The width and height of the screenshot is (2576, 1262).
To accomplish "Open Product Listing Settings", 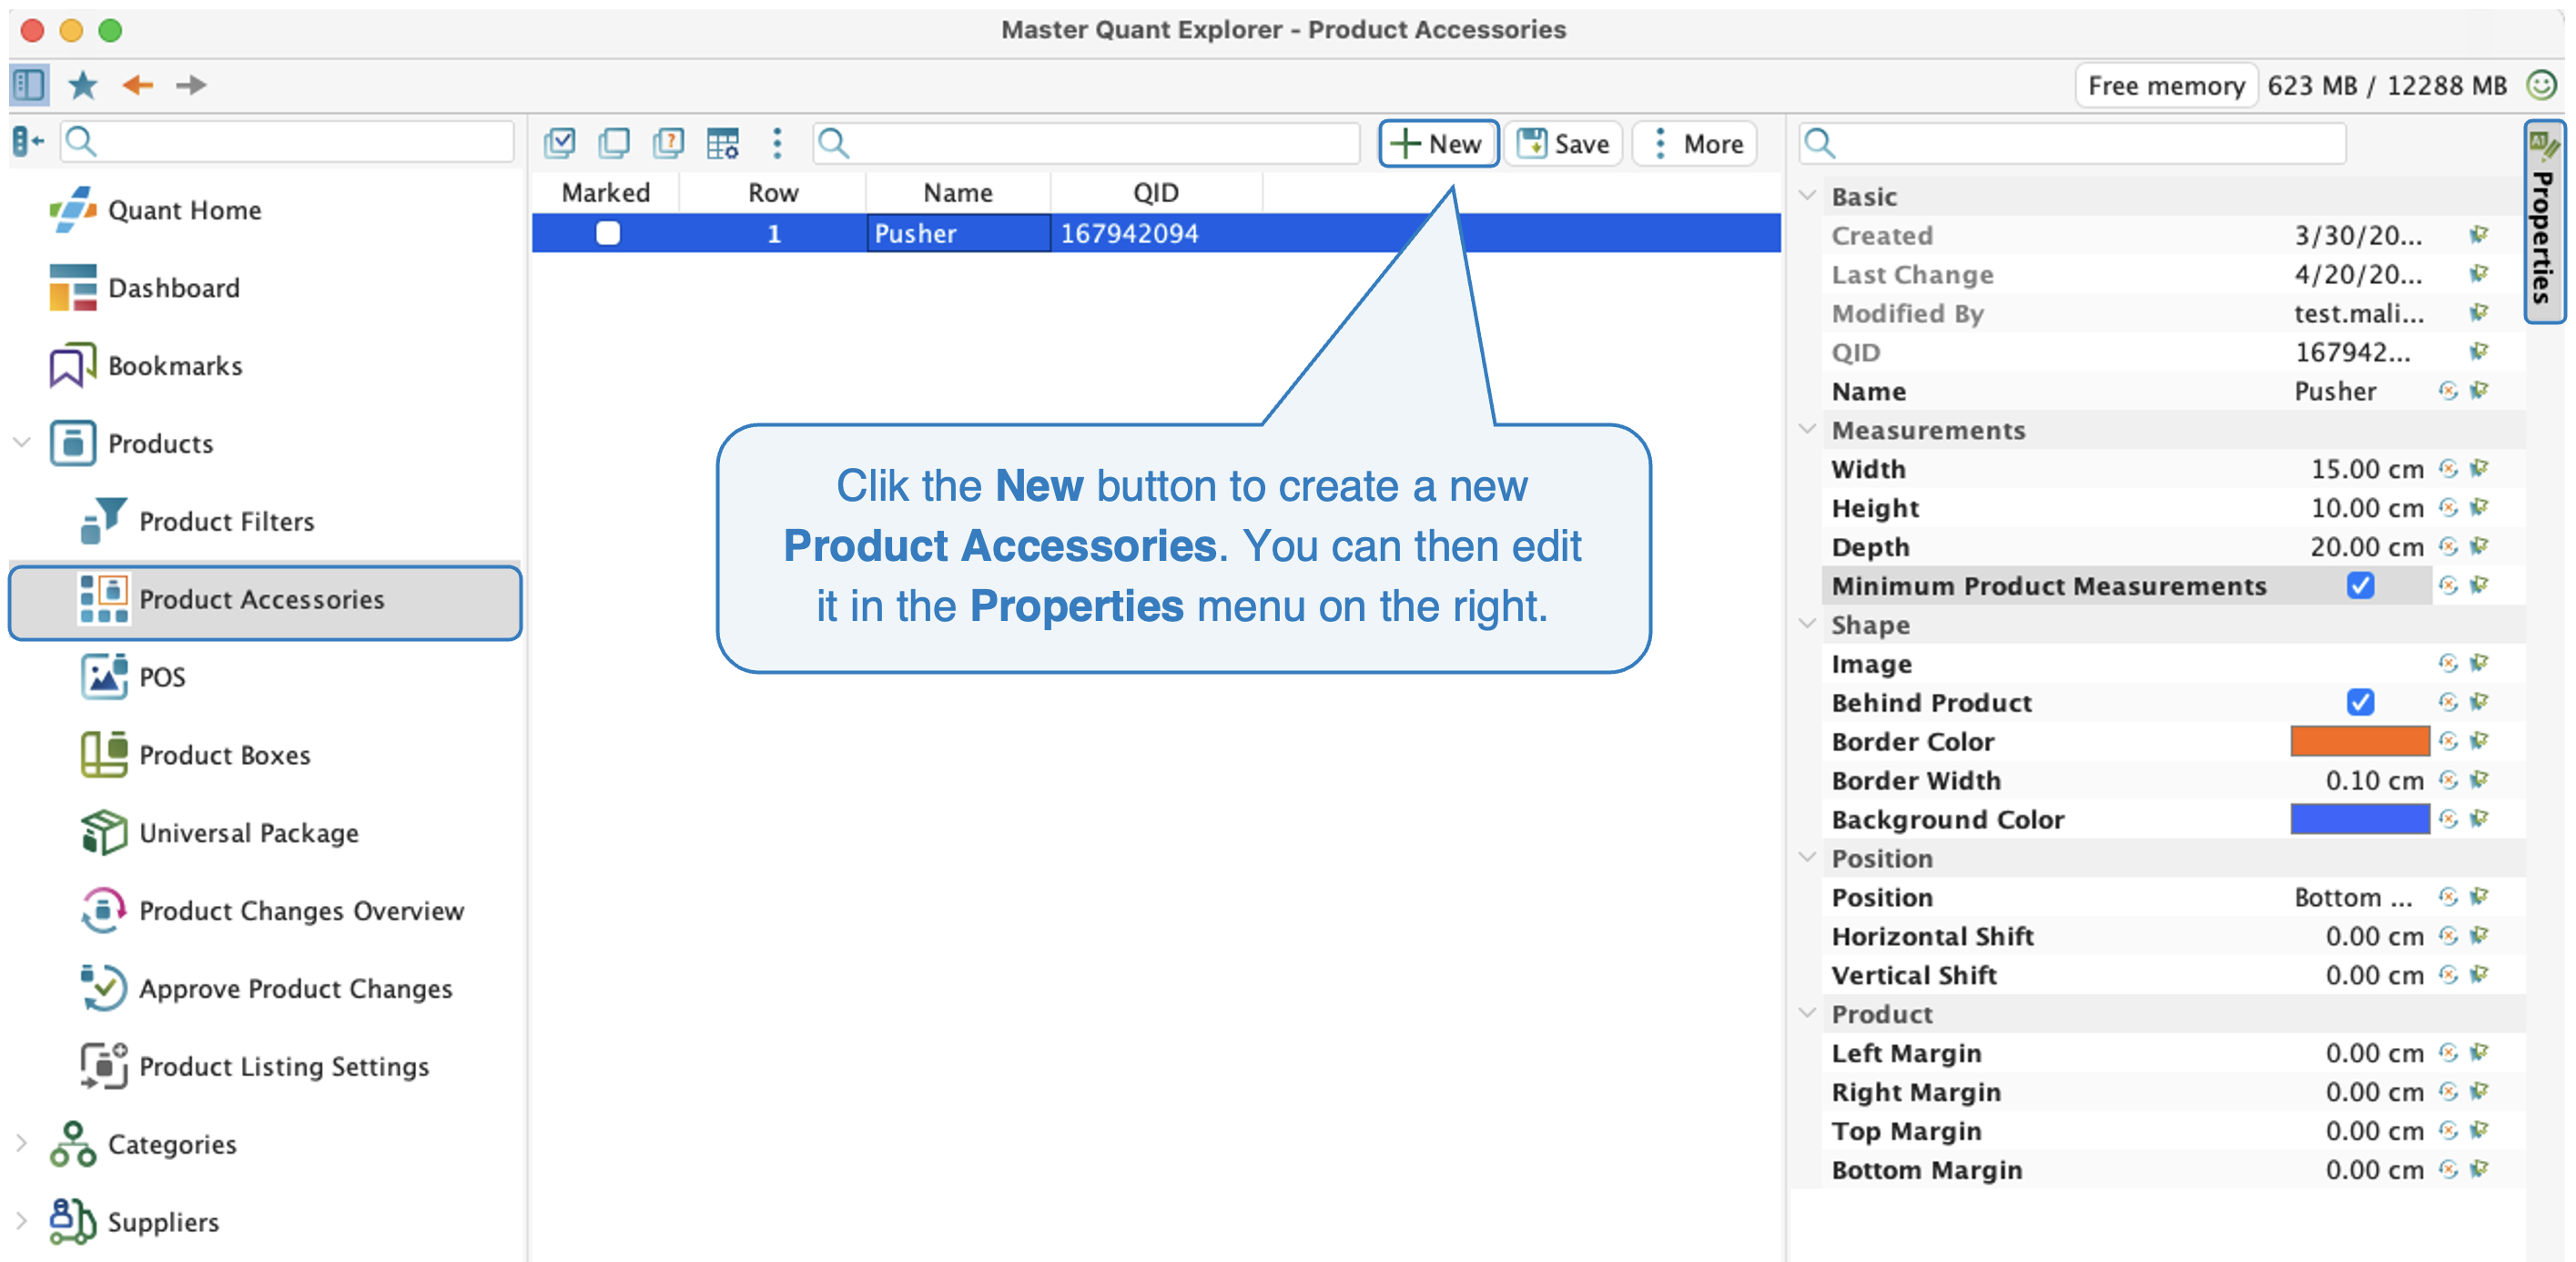I will pyautogui.click(x=255, y=1066).
